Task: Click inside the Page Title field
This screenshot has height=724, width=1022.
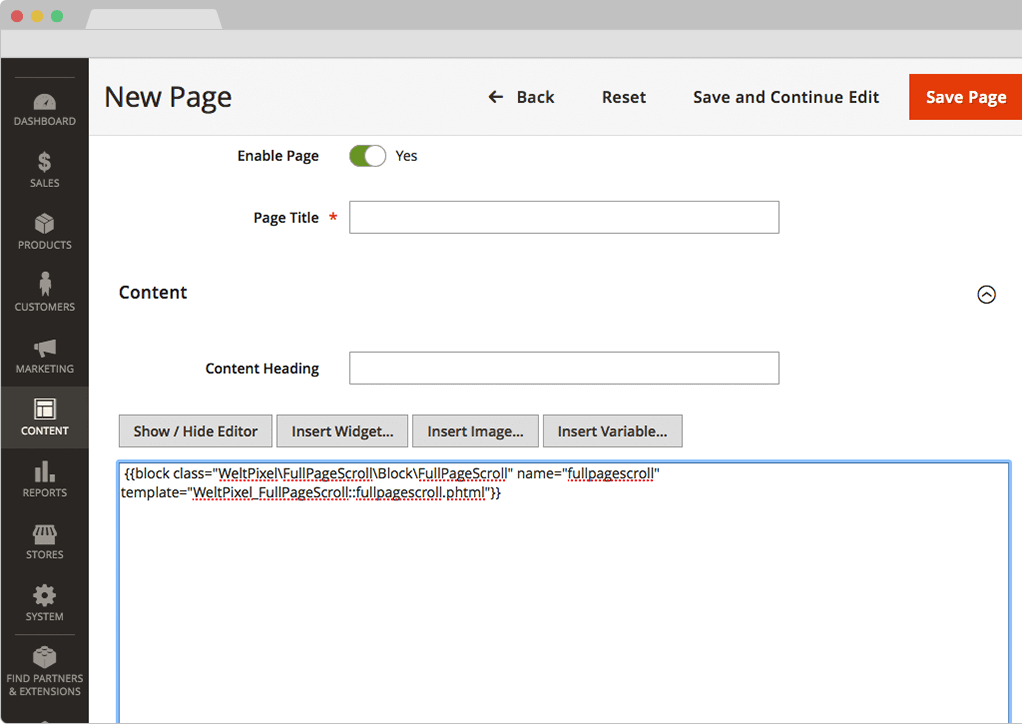Action: click(x=564, y=217)
